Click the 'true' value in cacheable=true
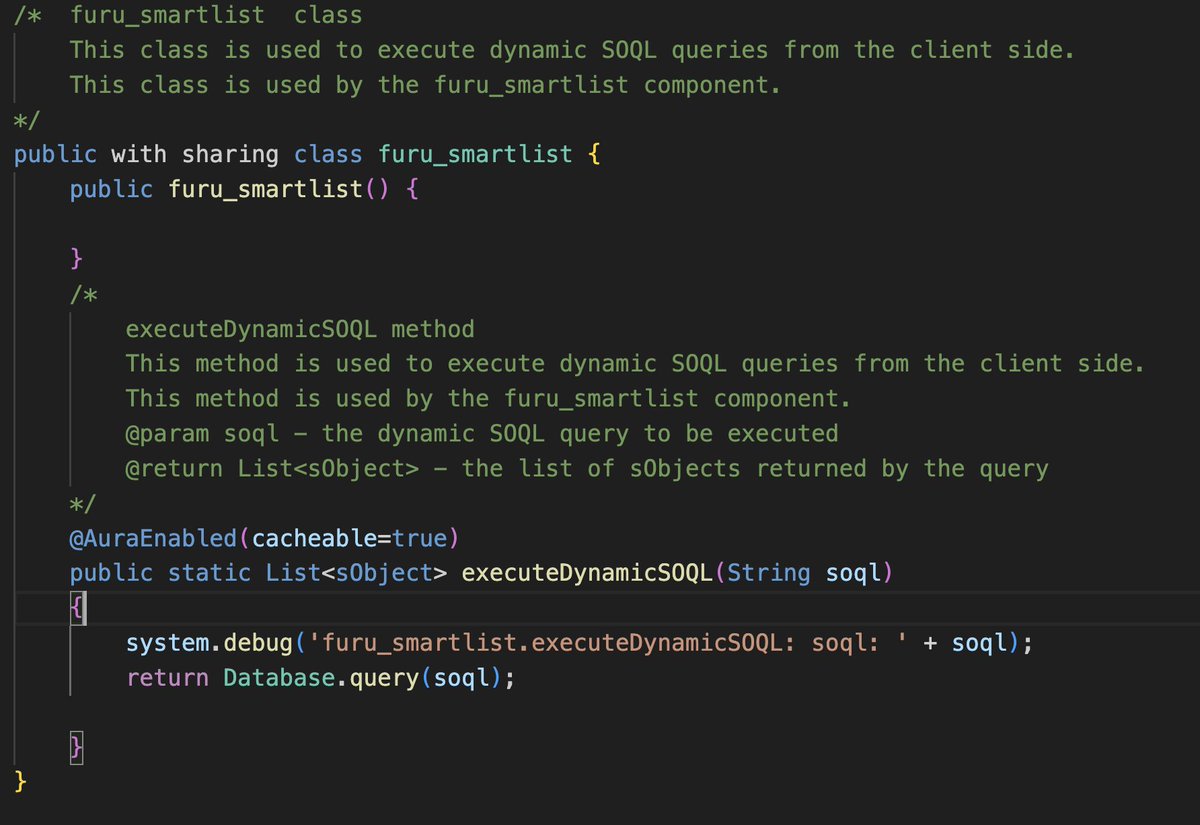The image size is (1200, 825). pos(419,538)
